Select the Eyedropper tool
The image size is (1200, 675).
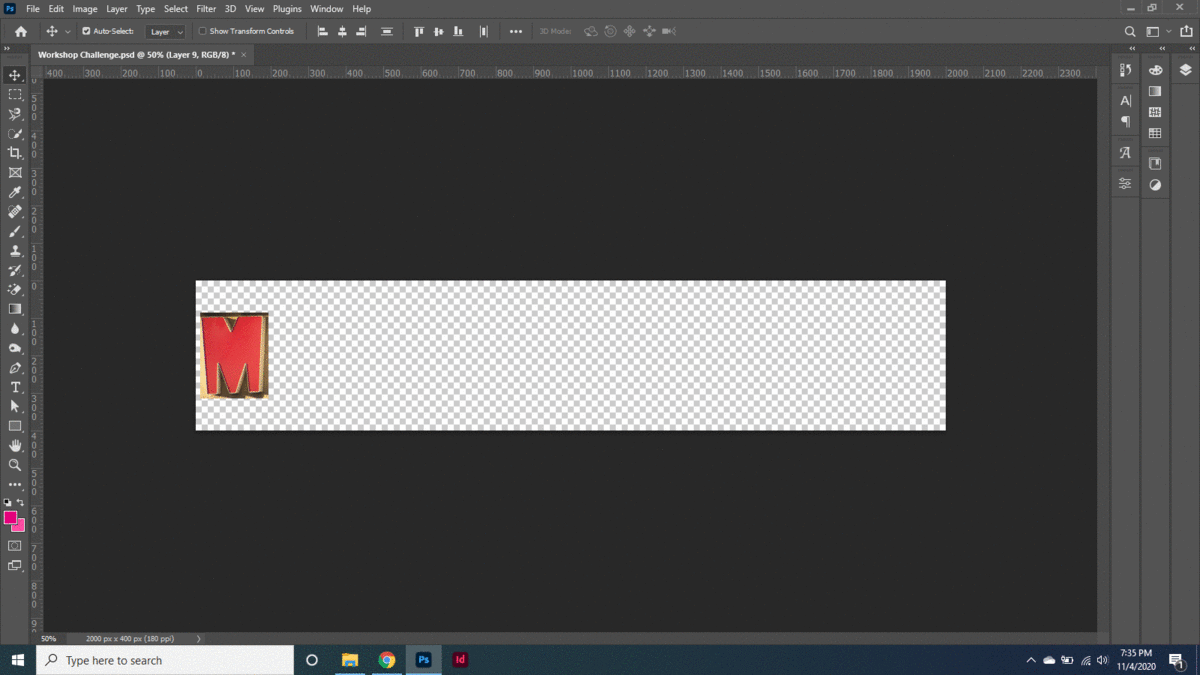pos(15,192)
